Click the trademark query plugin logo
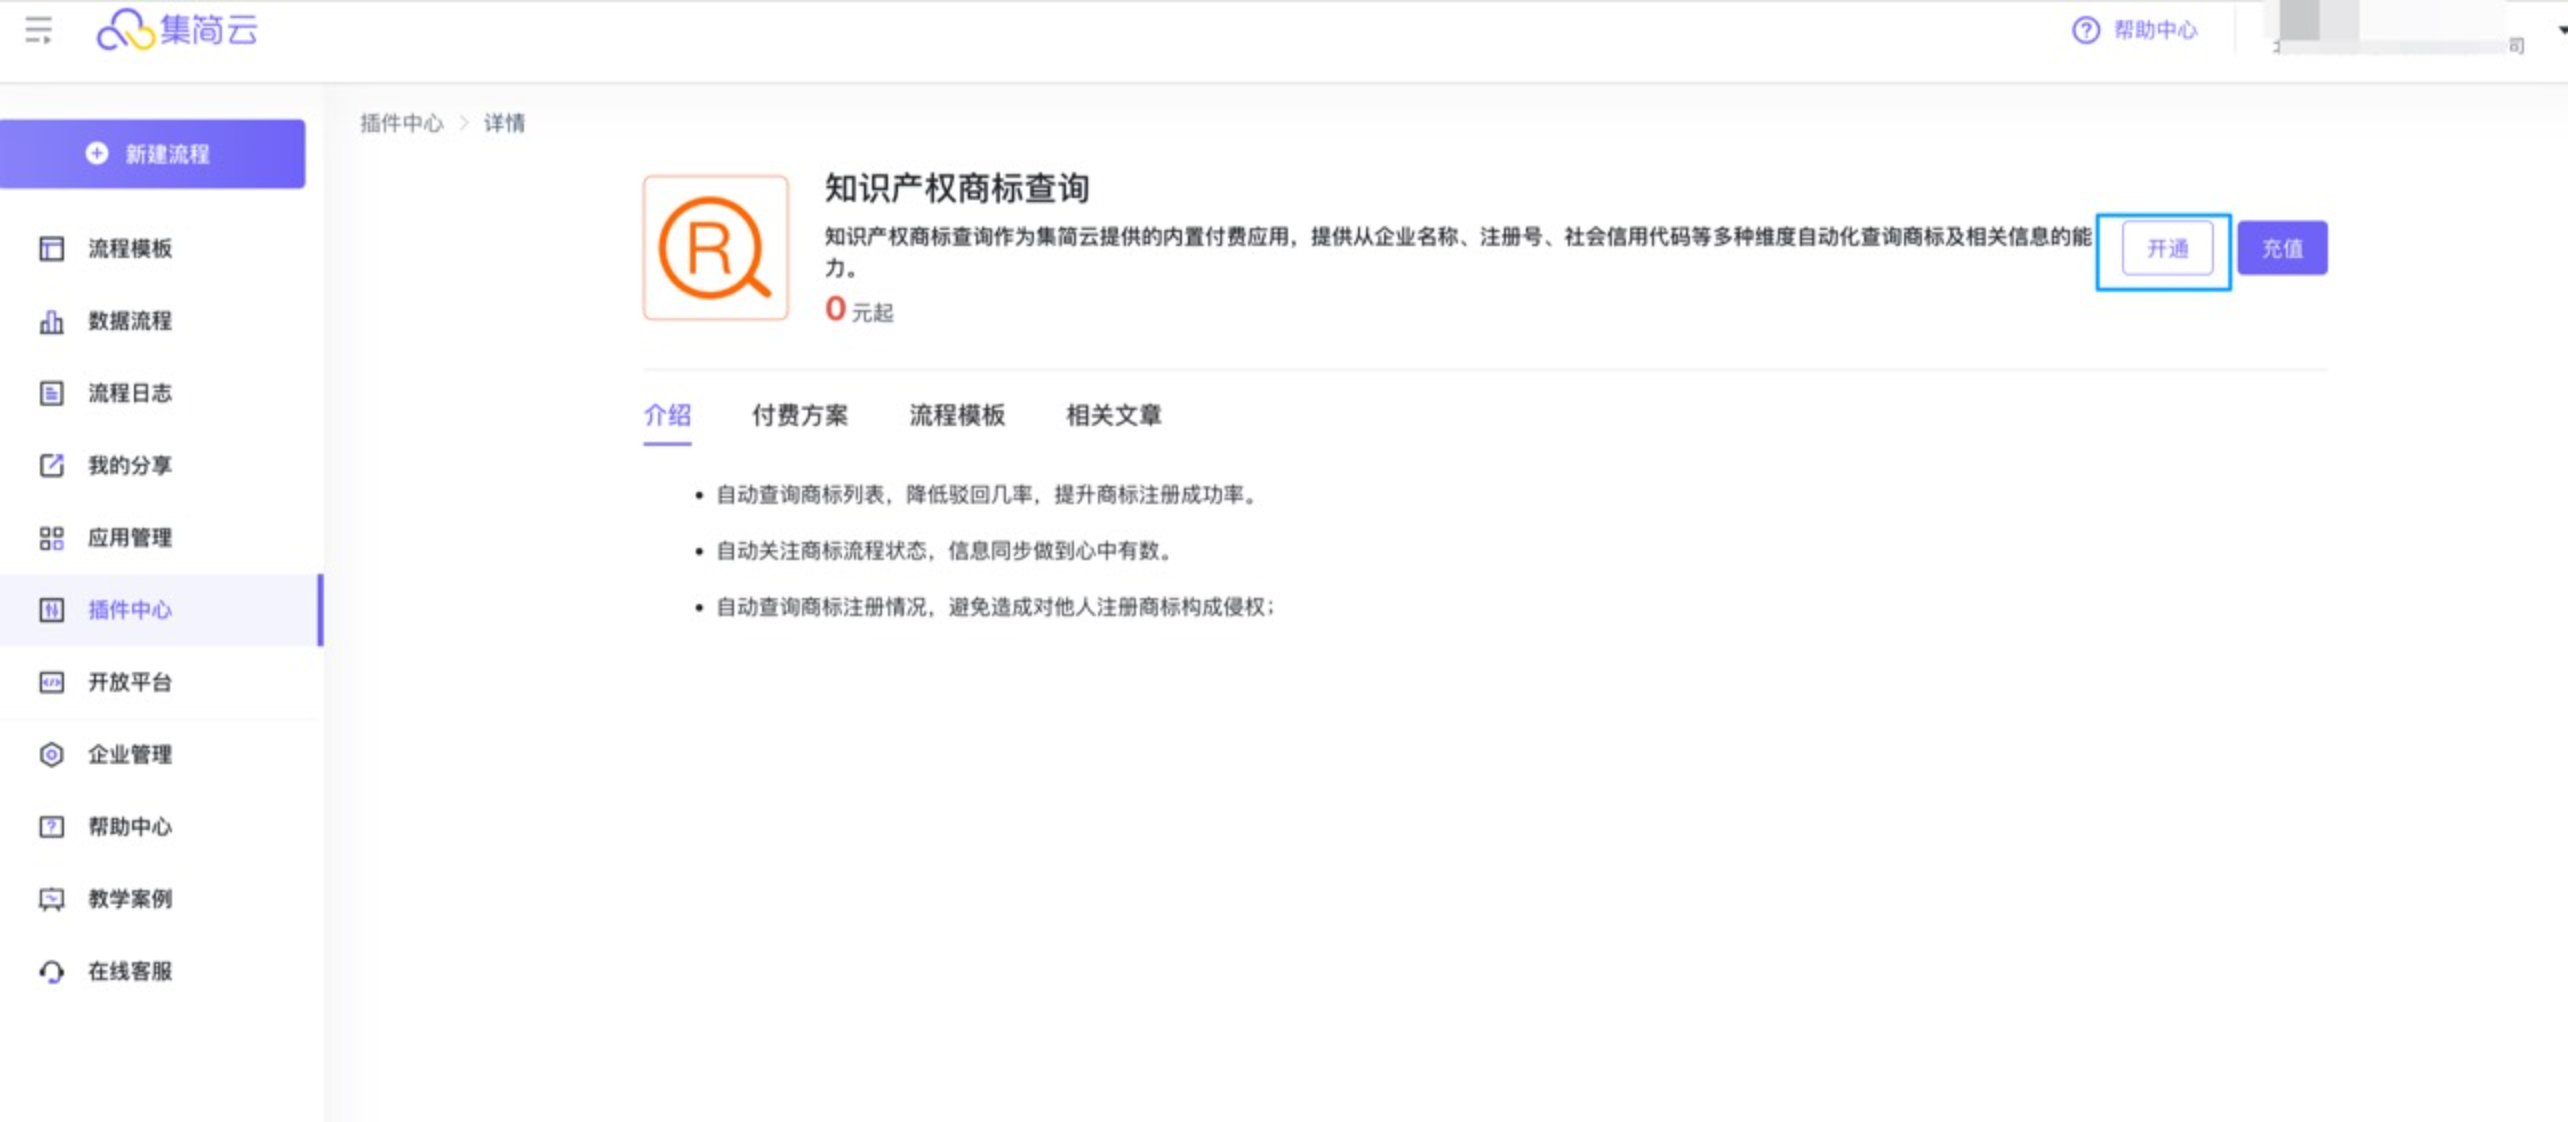The height and width of the screenshot is (1122, 2568). (715, 248)
